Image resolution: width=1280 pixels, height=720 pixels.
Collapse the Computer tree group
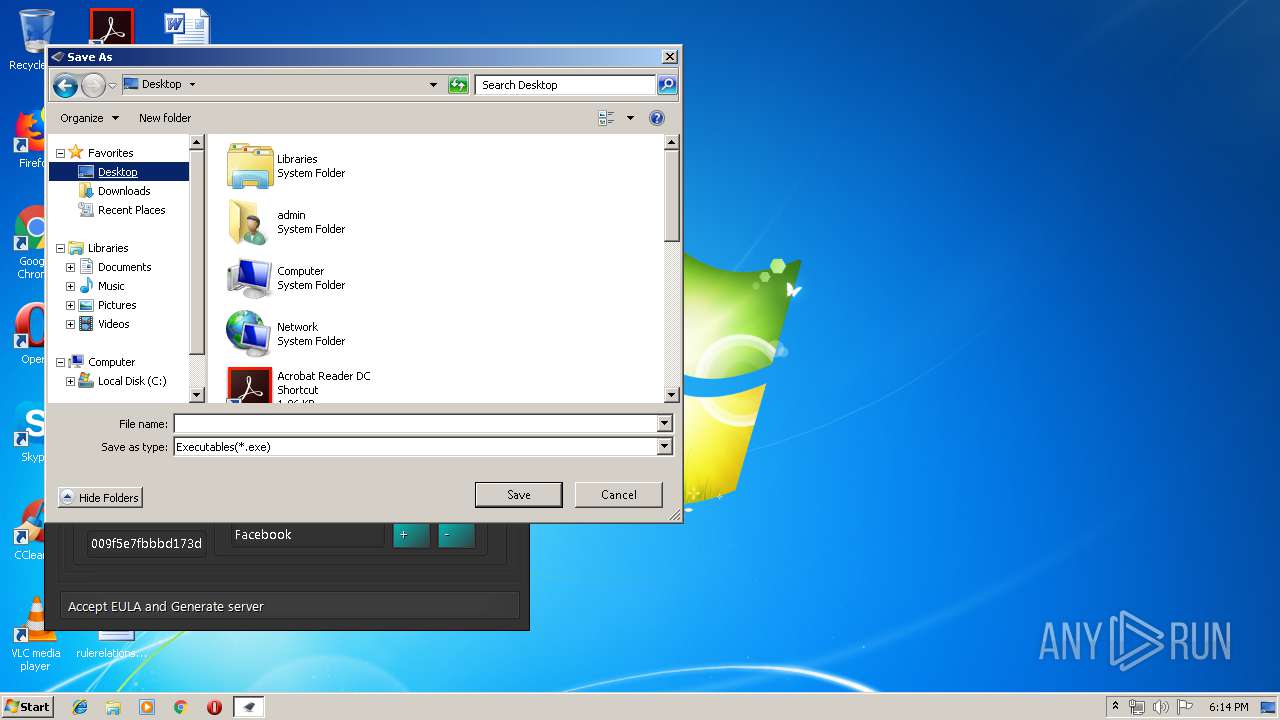pyautogui.click(x=60, y=362)
